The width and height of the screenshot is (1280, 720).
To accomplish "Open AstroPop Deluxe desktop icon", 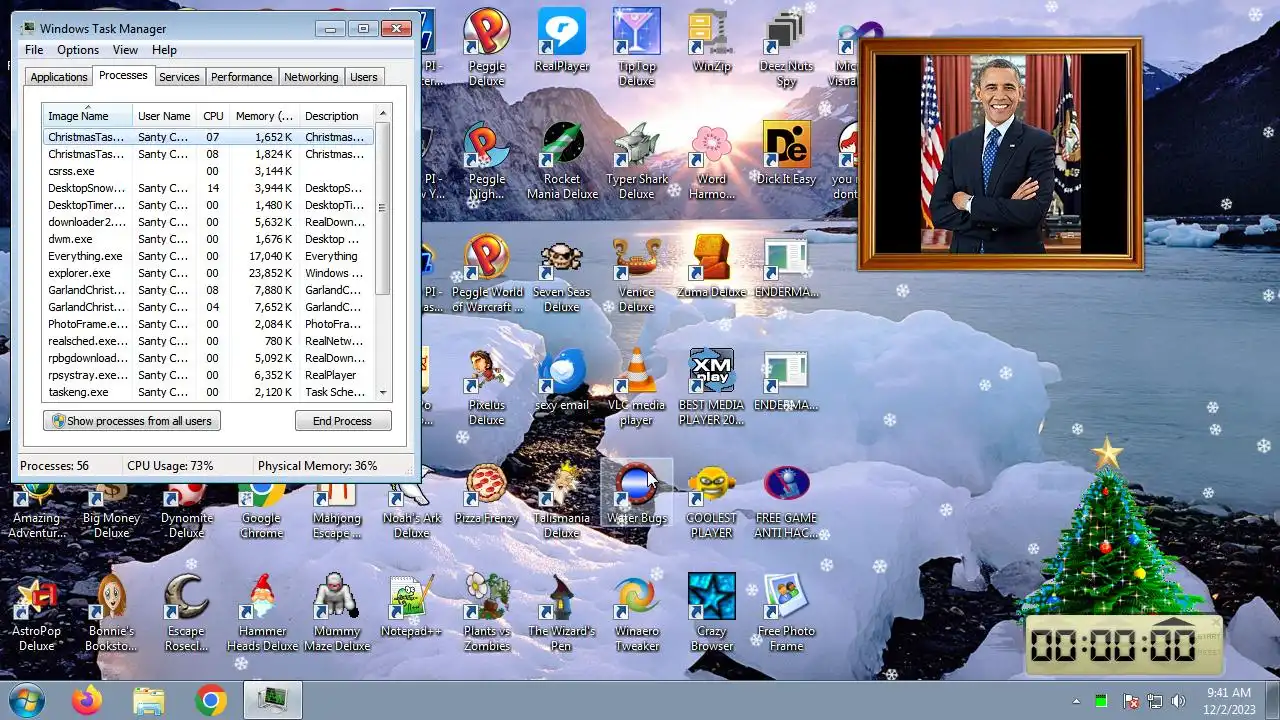I will [x=37, y=612].
